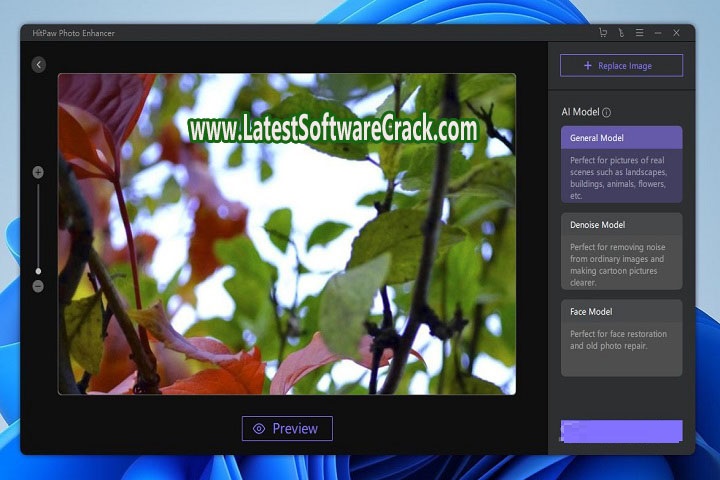Click the AI Model info icon
720x480 pixels.
click(607, 113)
